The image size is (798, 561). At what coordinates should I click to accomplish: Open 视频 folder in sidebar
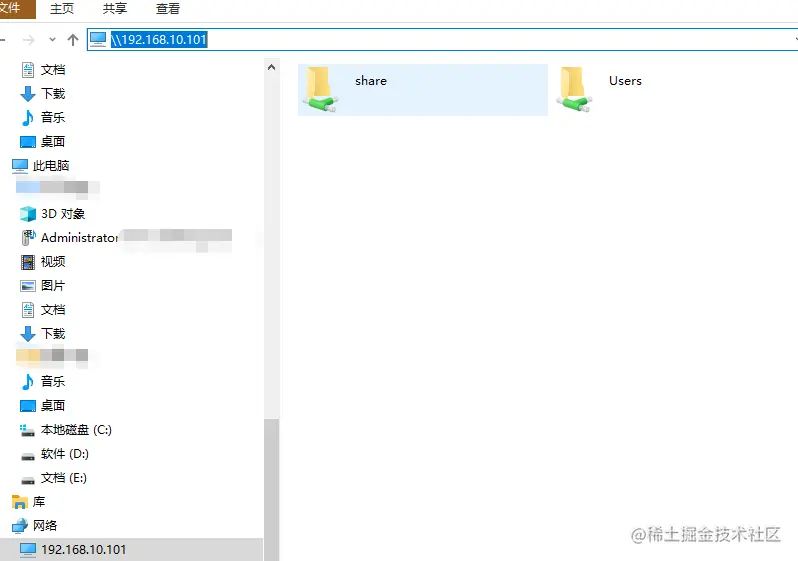53,262
